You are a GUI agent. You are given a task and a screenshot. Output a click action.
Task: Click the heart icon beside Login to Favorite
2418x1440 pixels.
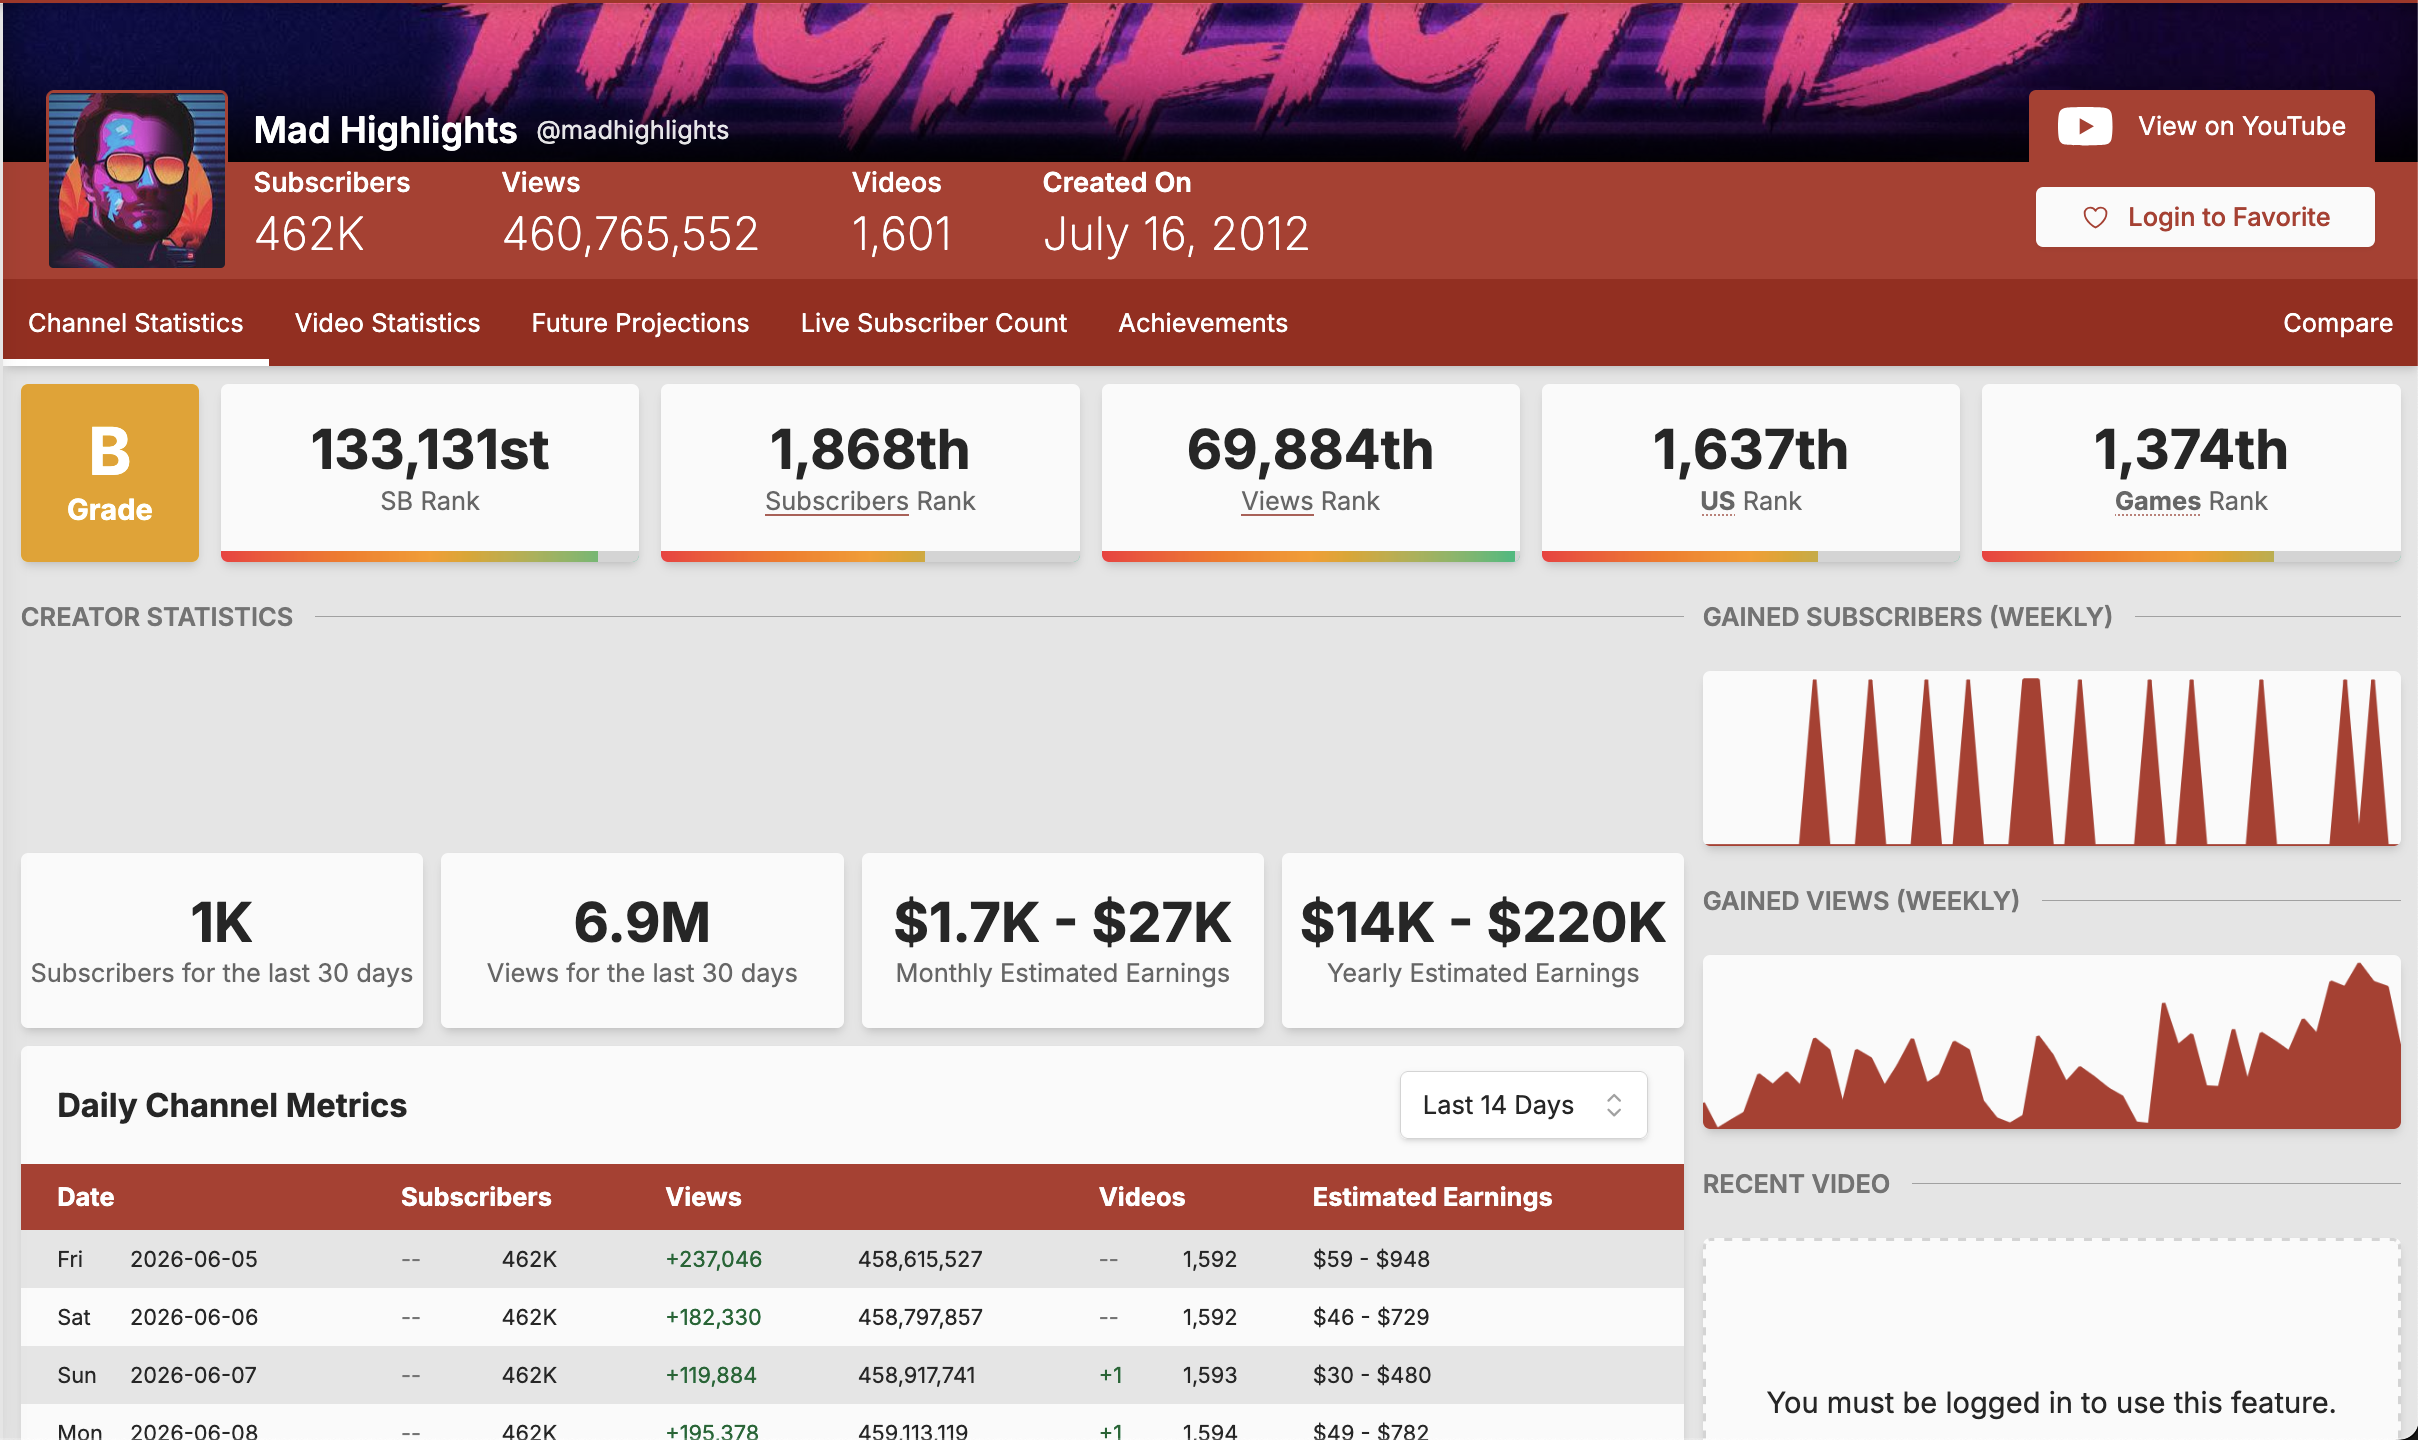(x=2095, y=218)
